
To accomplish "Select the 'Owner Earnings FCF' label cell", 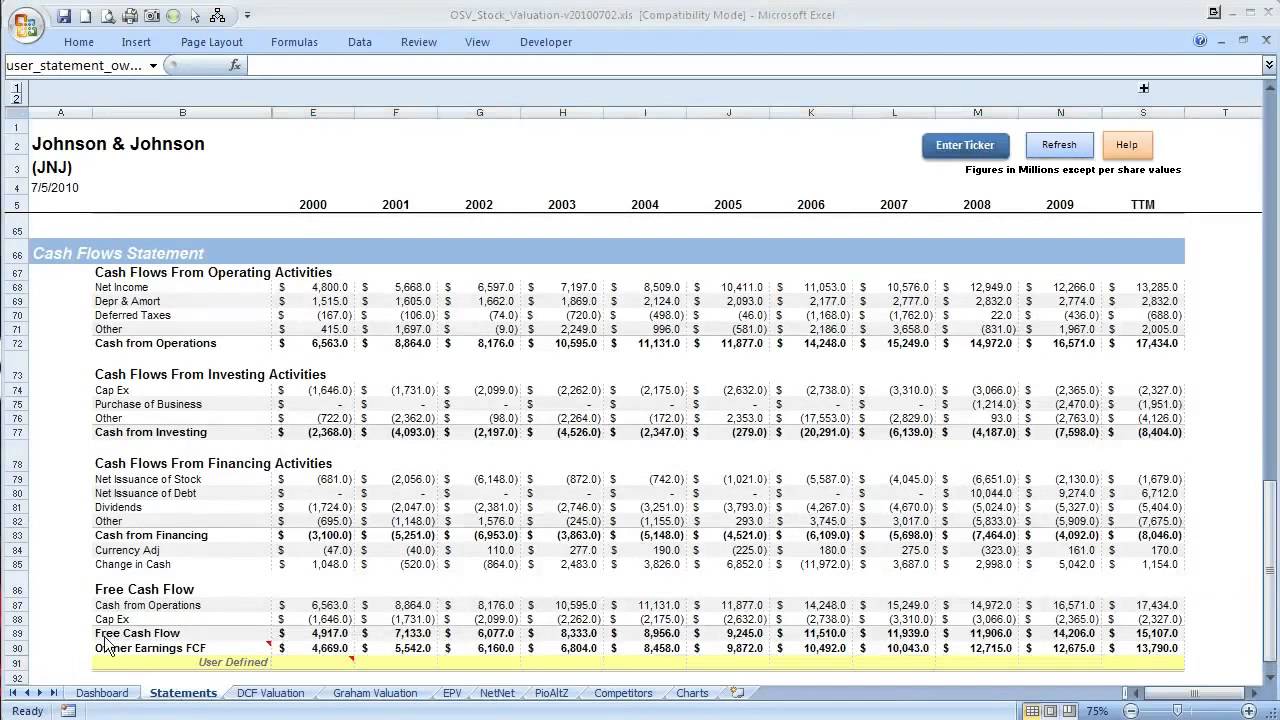I will 150,648.
